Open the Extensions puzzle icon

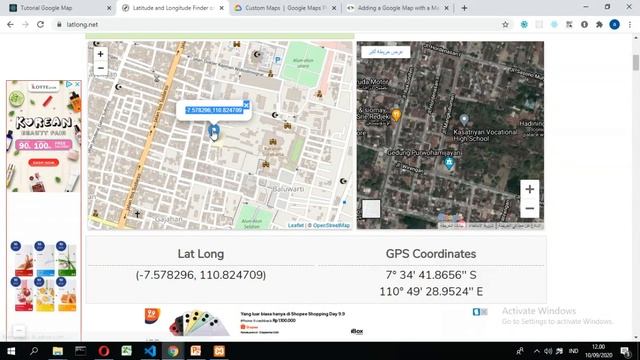[599, 24]
